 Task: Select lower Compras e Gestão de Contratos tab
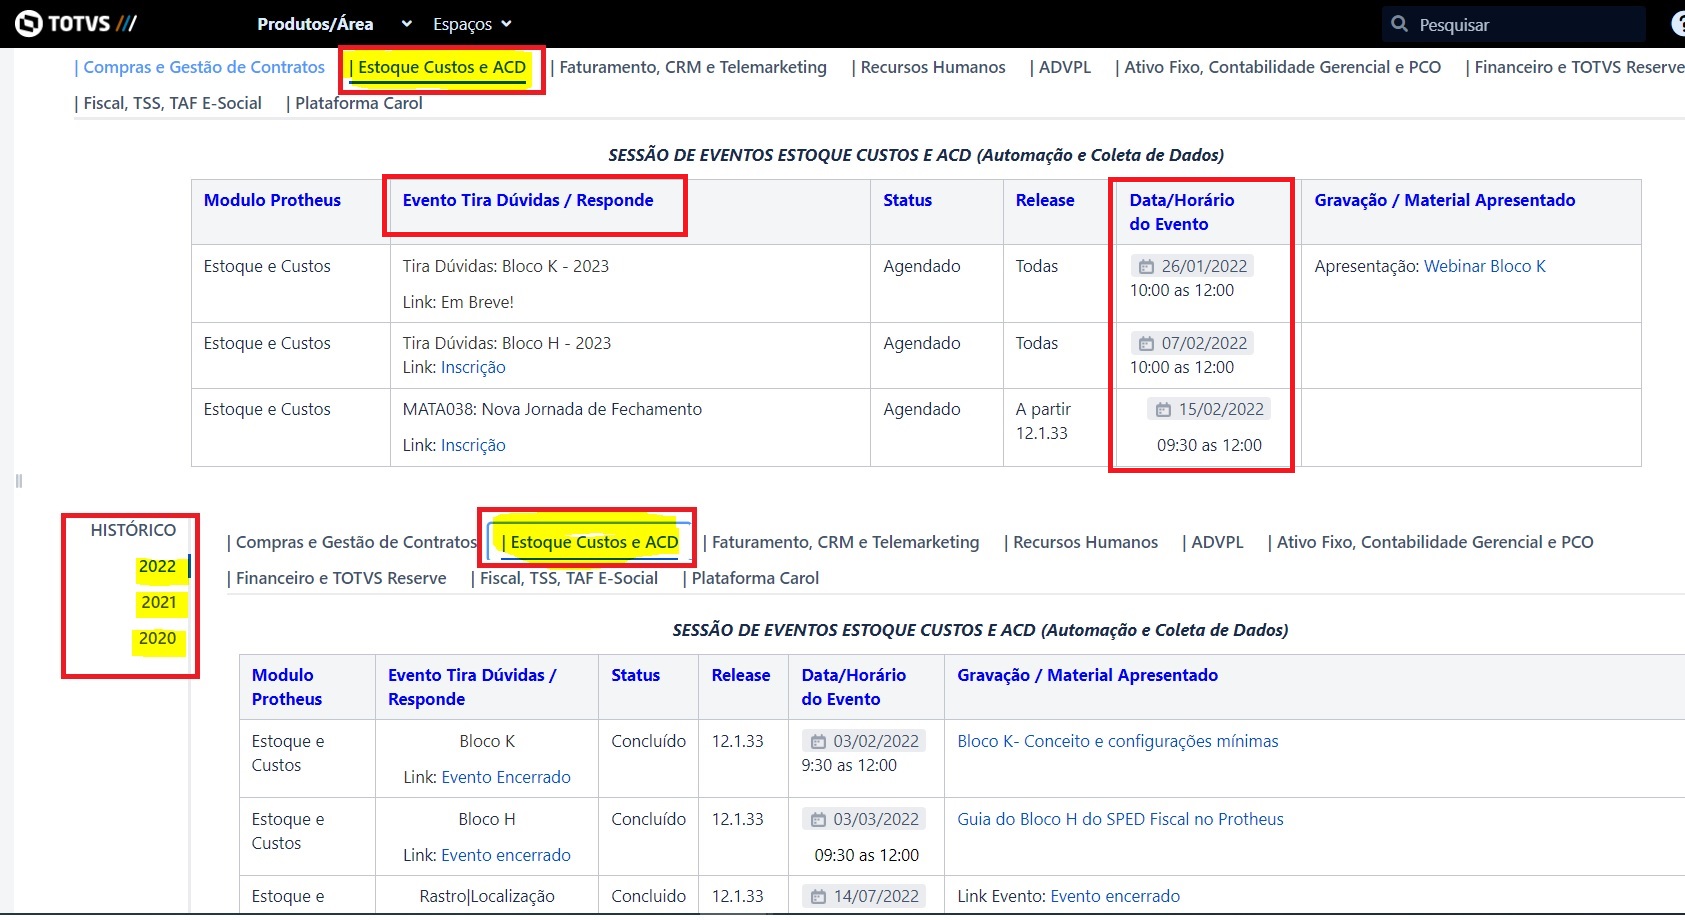(x=352, y=542)
